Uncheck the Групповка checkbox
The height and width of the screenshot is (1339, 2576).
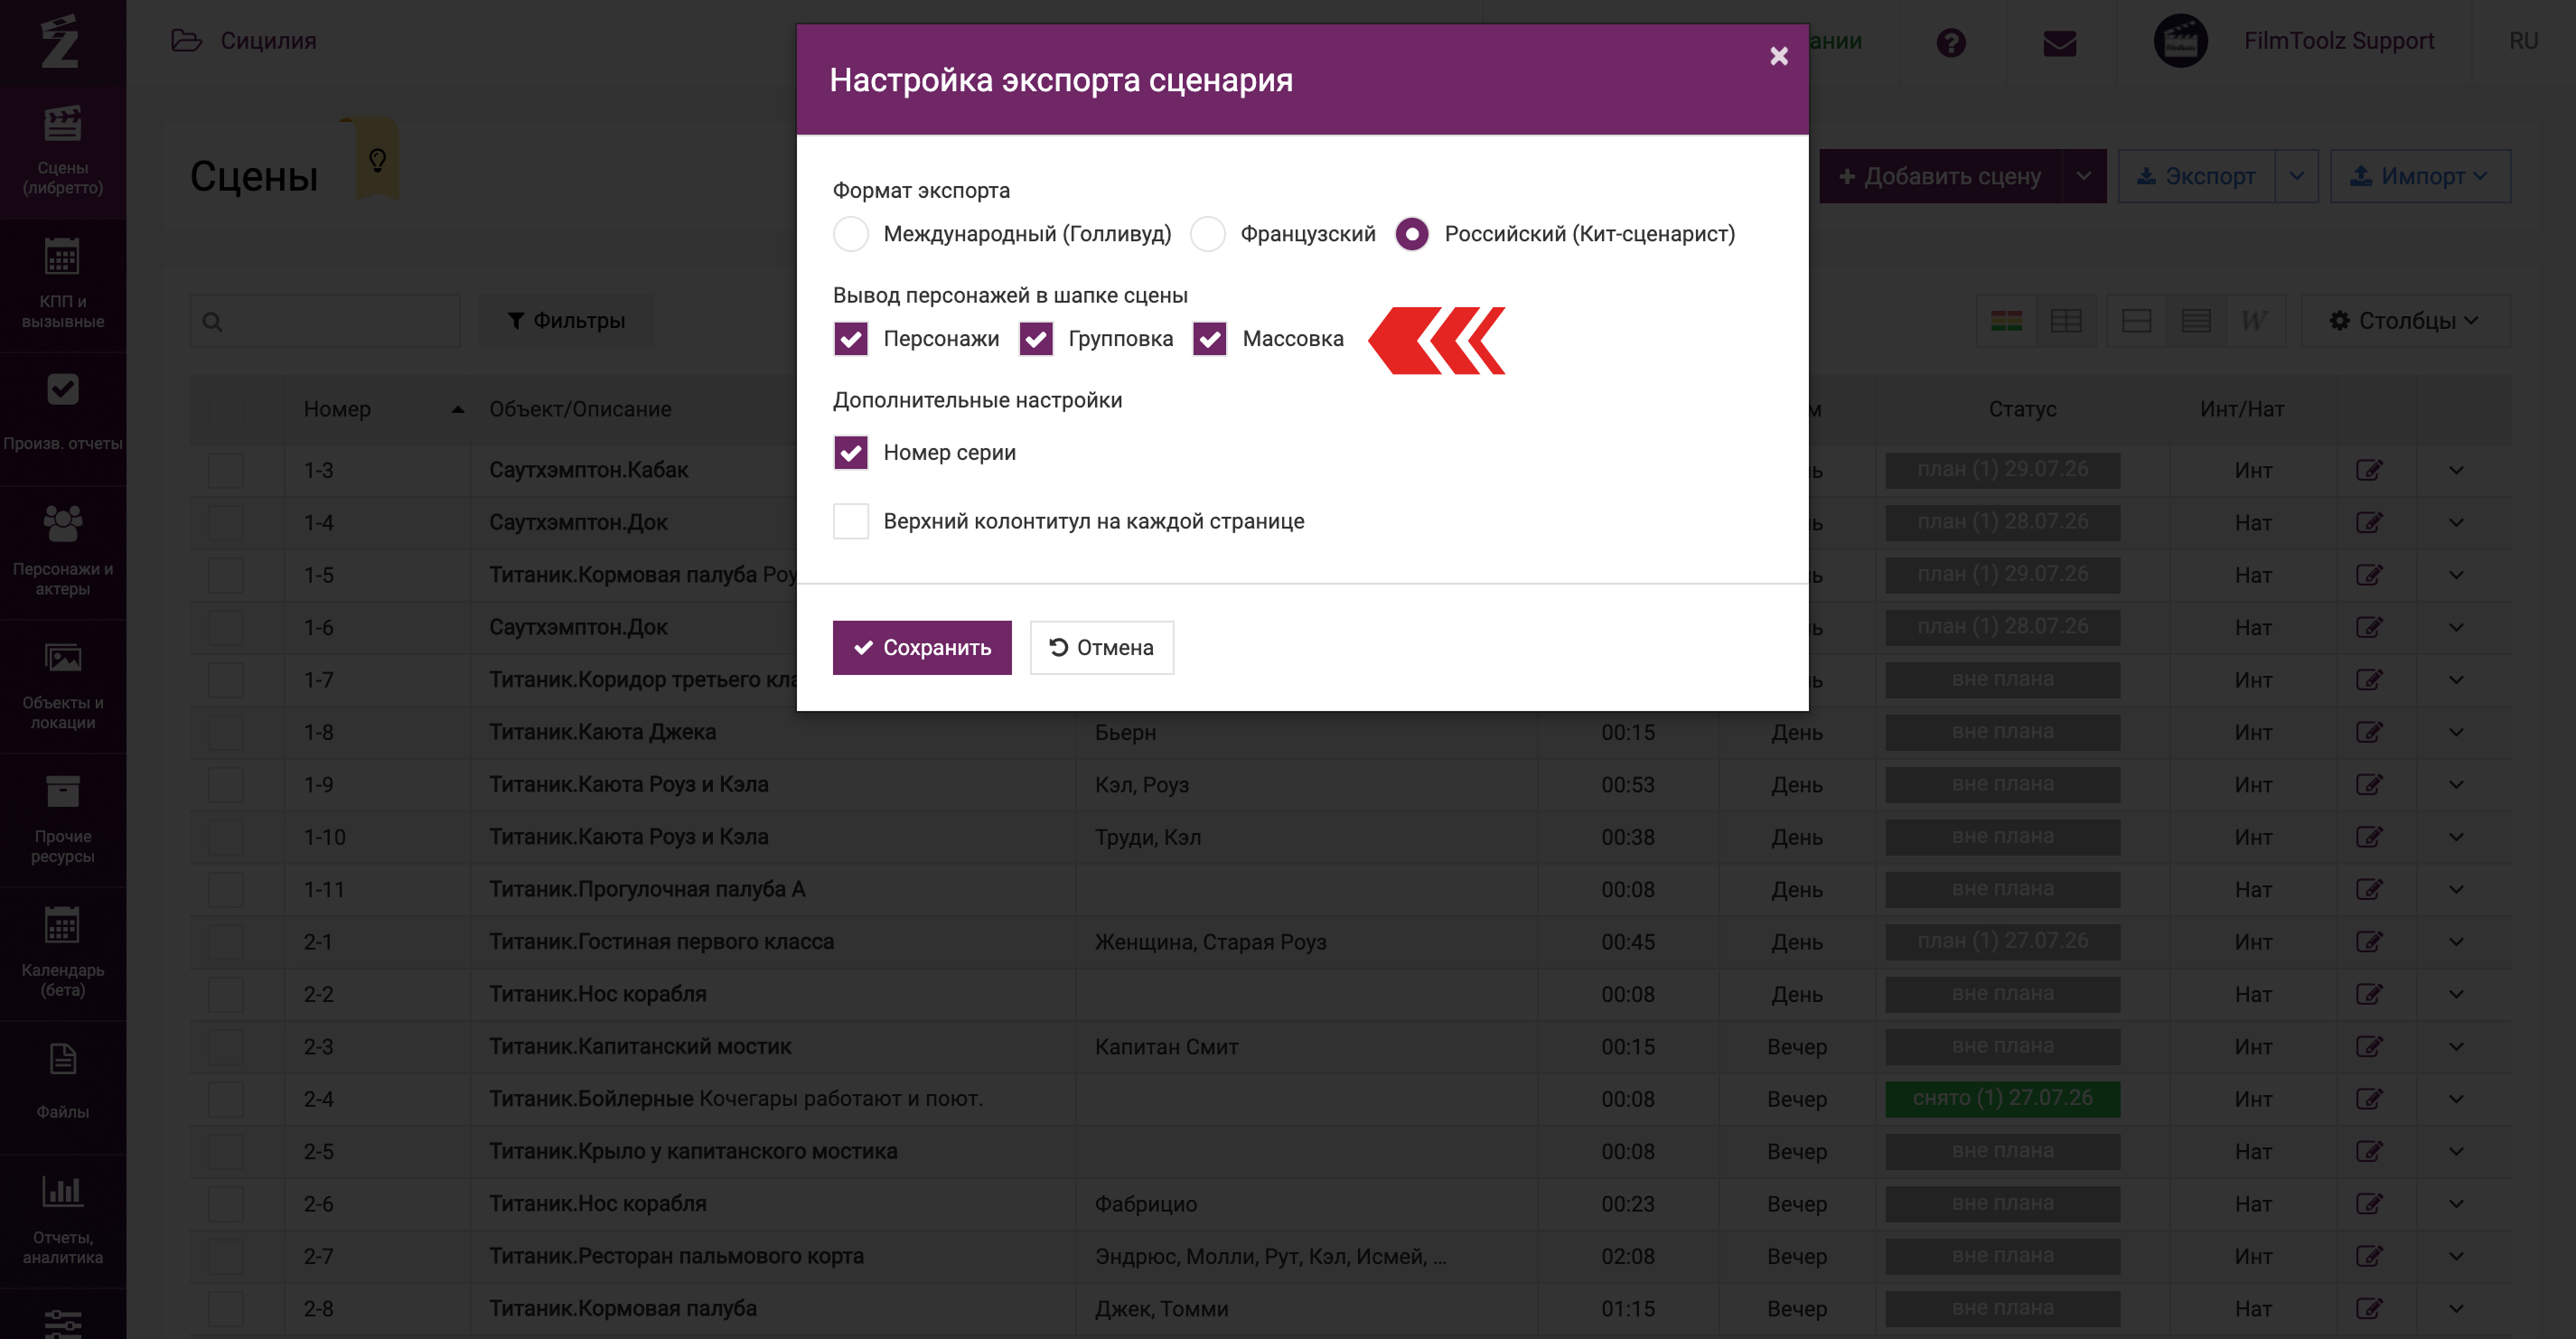click(1036, 339)
